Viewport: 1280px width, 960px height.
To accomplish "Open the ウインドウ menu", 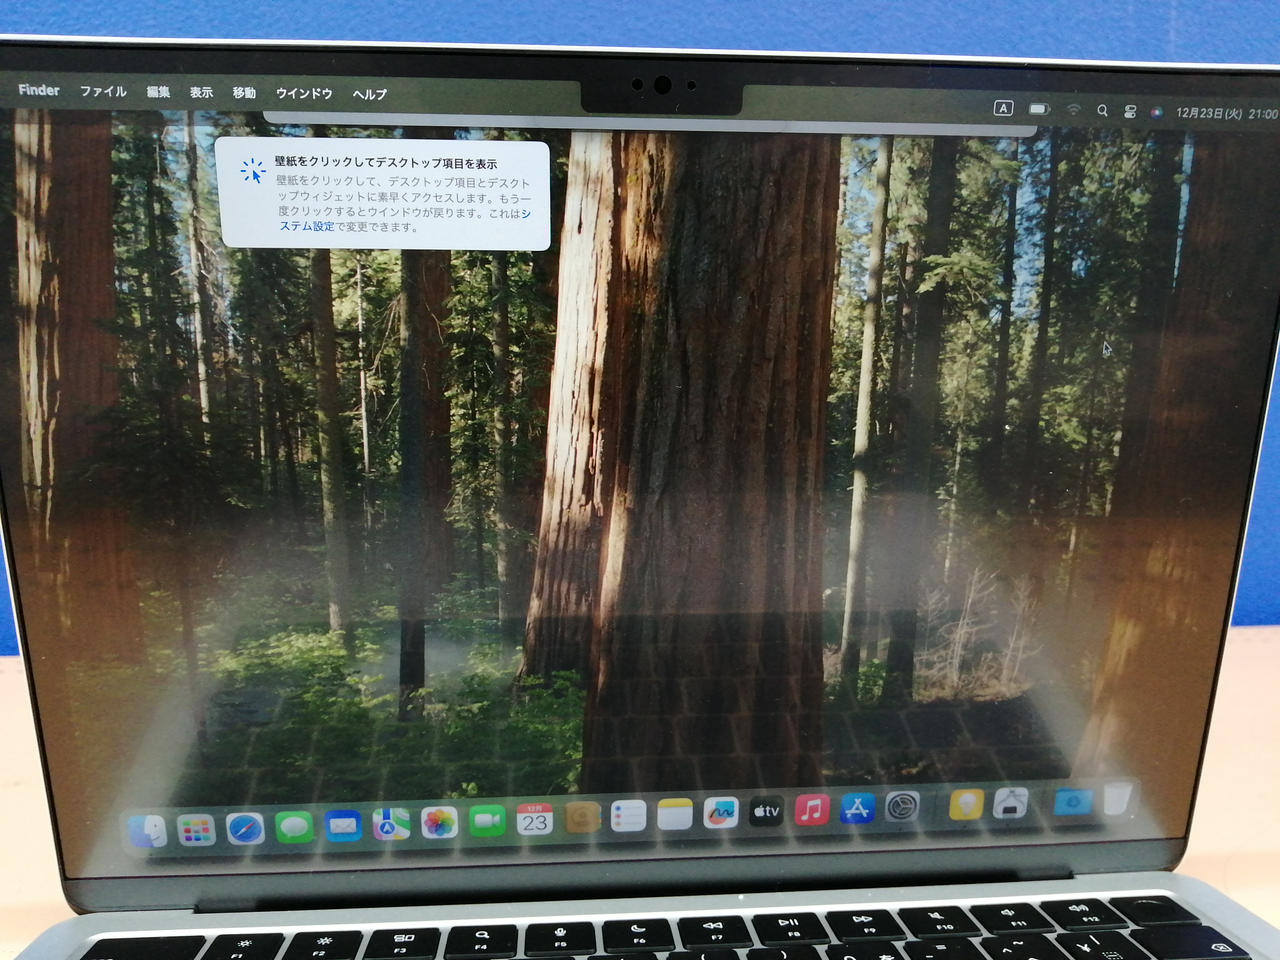I will pyautogui.click(x=304, y=93).
